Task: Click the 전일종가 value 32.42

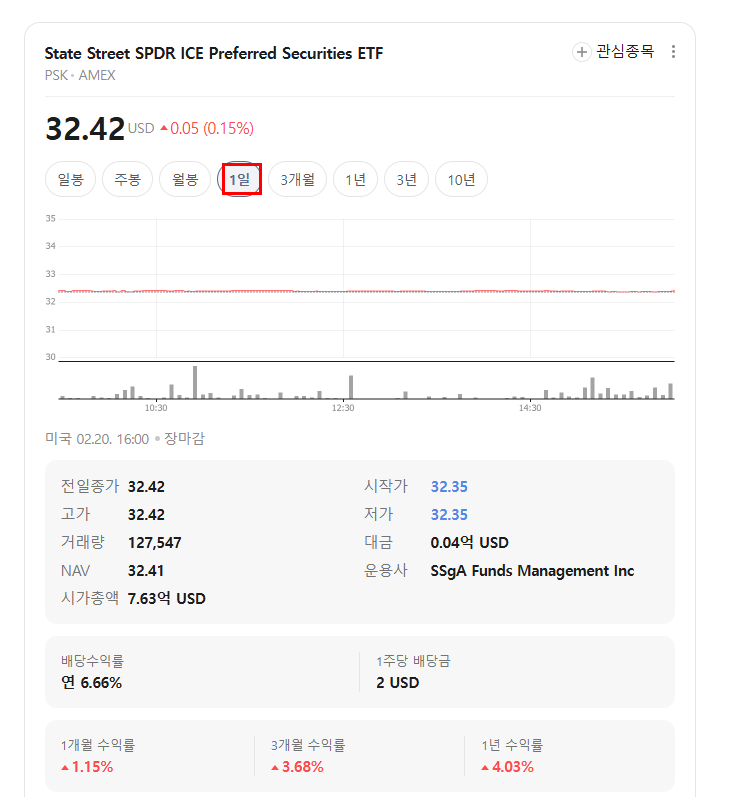Action: click(146, 487)
